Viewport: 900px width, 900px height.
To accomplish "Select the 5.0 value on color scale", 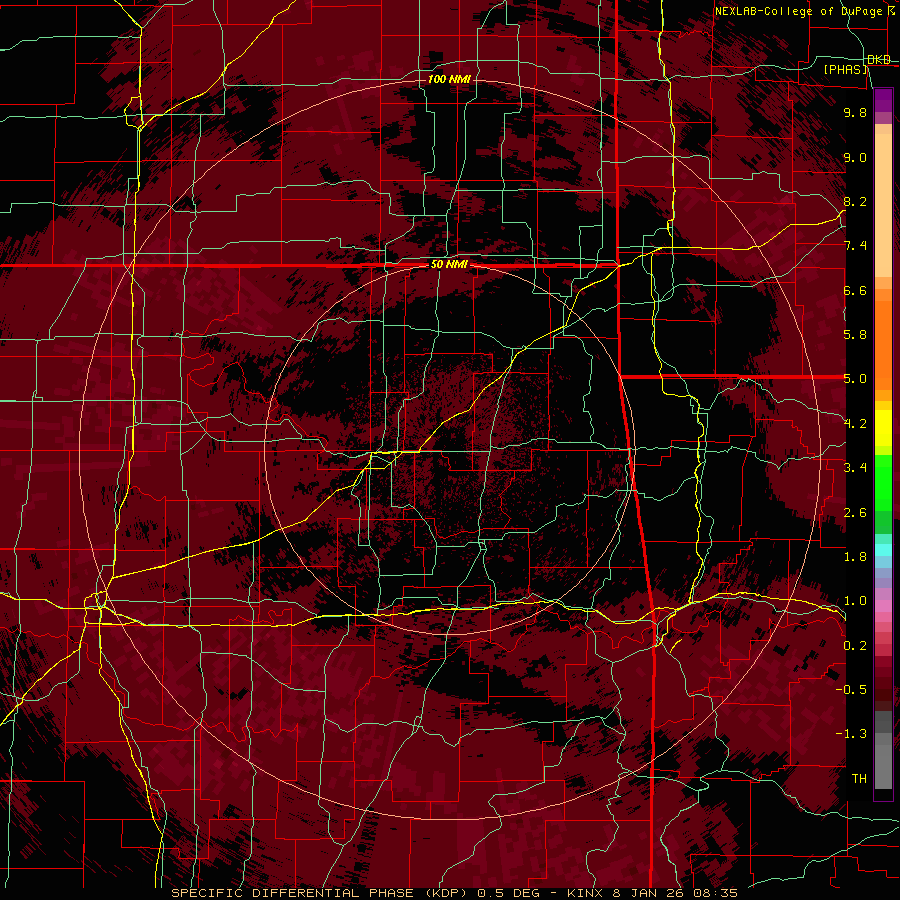I will [x=855, y=379].
